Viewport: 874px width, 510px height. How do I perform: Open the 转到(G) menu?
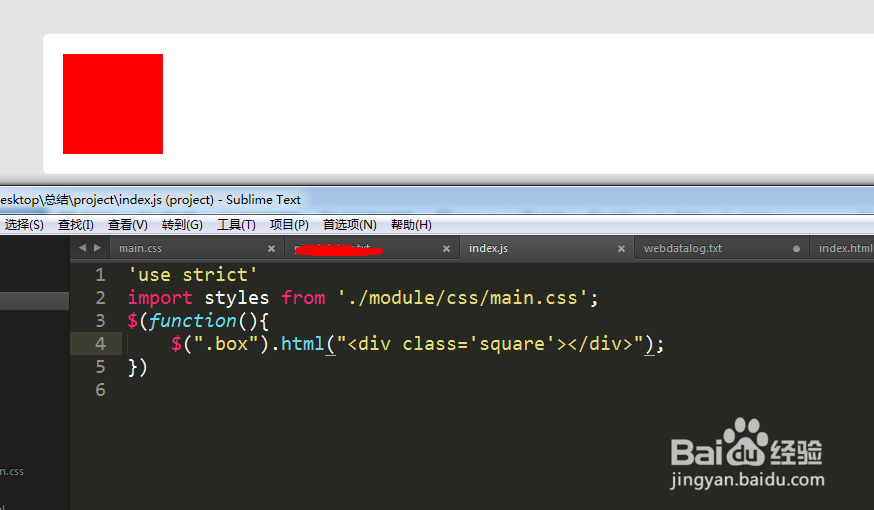tap(182, 225)
